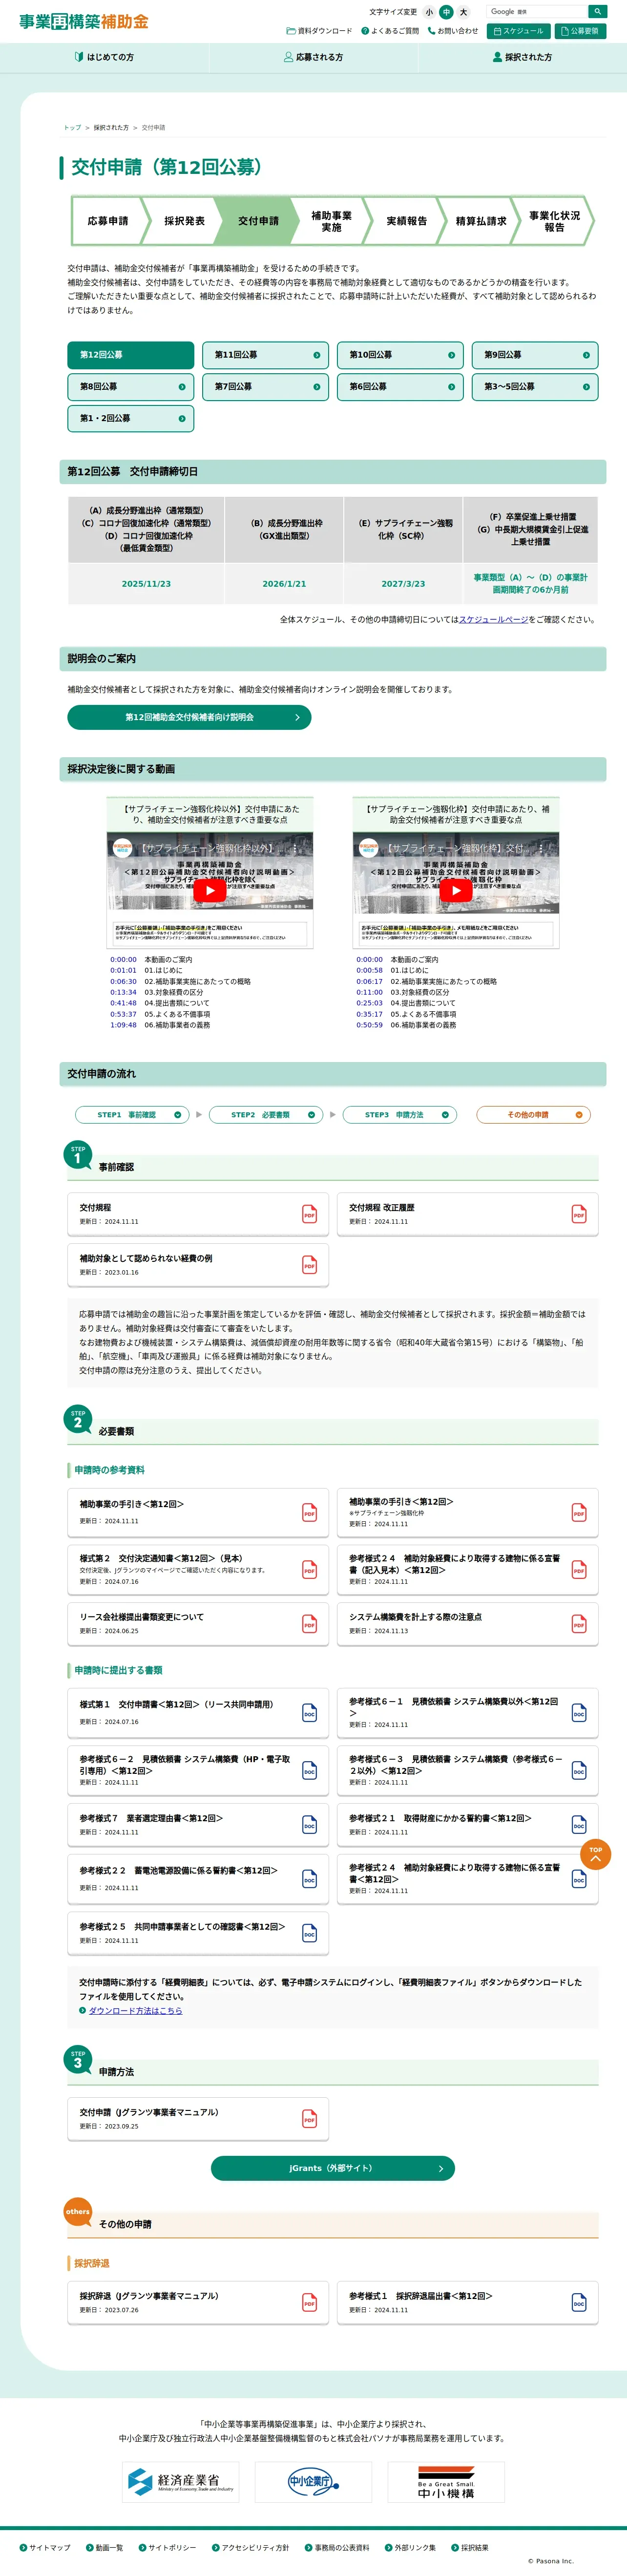Download DOC icon for 参考様式２２ 蓄電池電源設備
Screen dimensions: 627x2576
pyautogui.click(x=309, y=1879)
